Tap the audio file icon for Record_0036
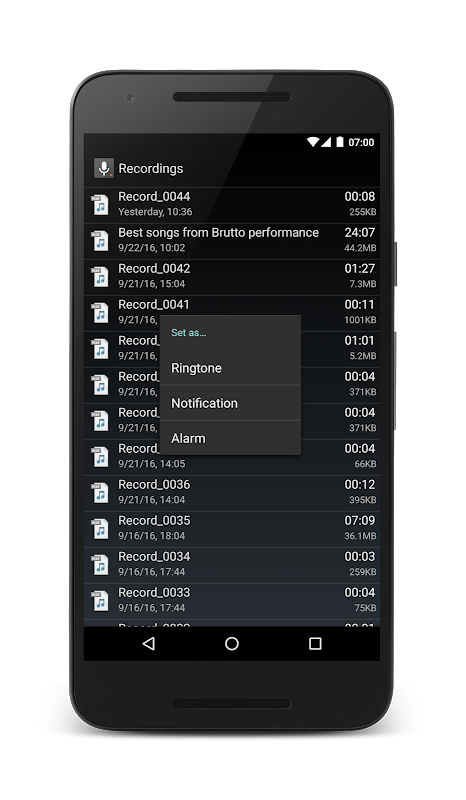466x800 pixels. click(100, 492)
